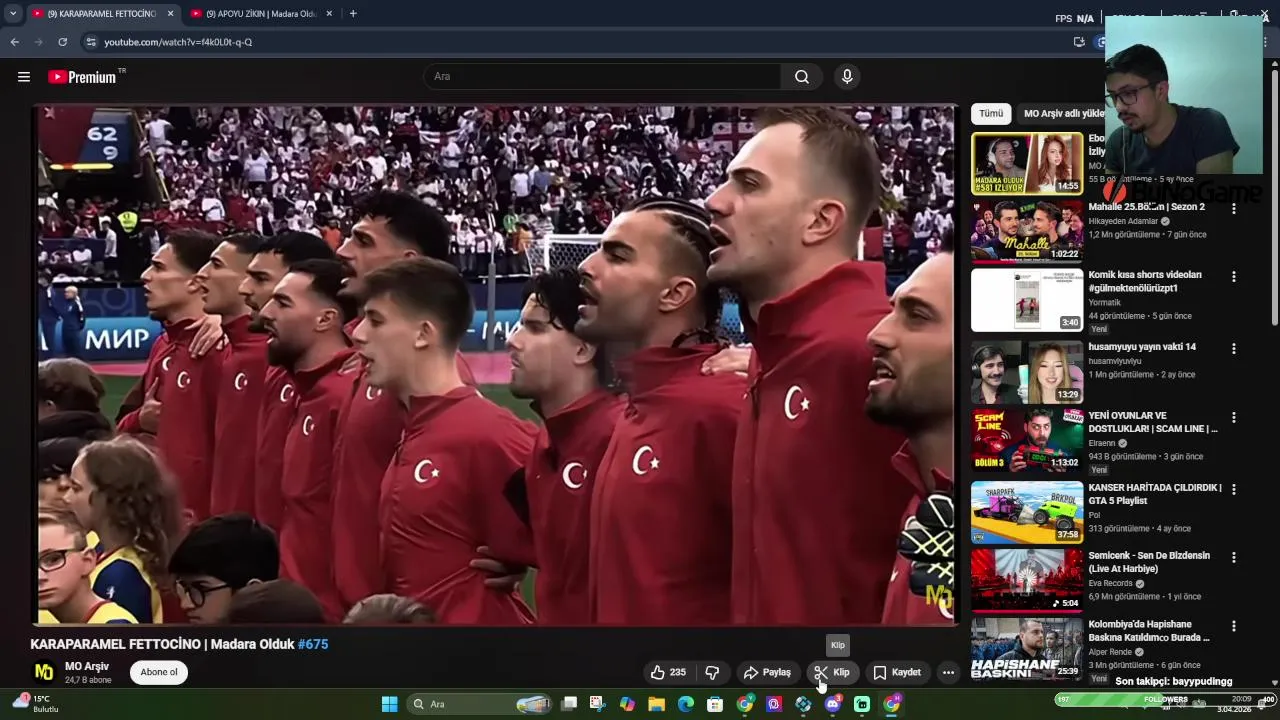Image resolution: width=1280 pixels, height=720 pixels.
Task: Open more actions three-dot menu below video
Action: pos(948,672)
